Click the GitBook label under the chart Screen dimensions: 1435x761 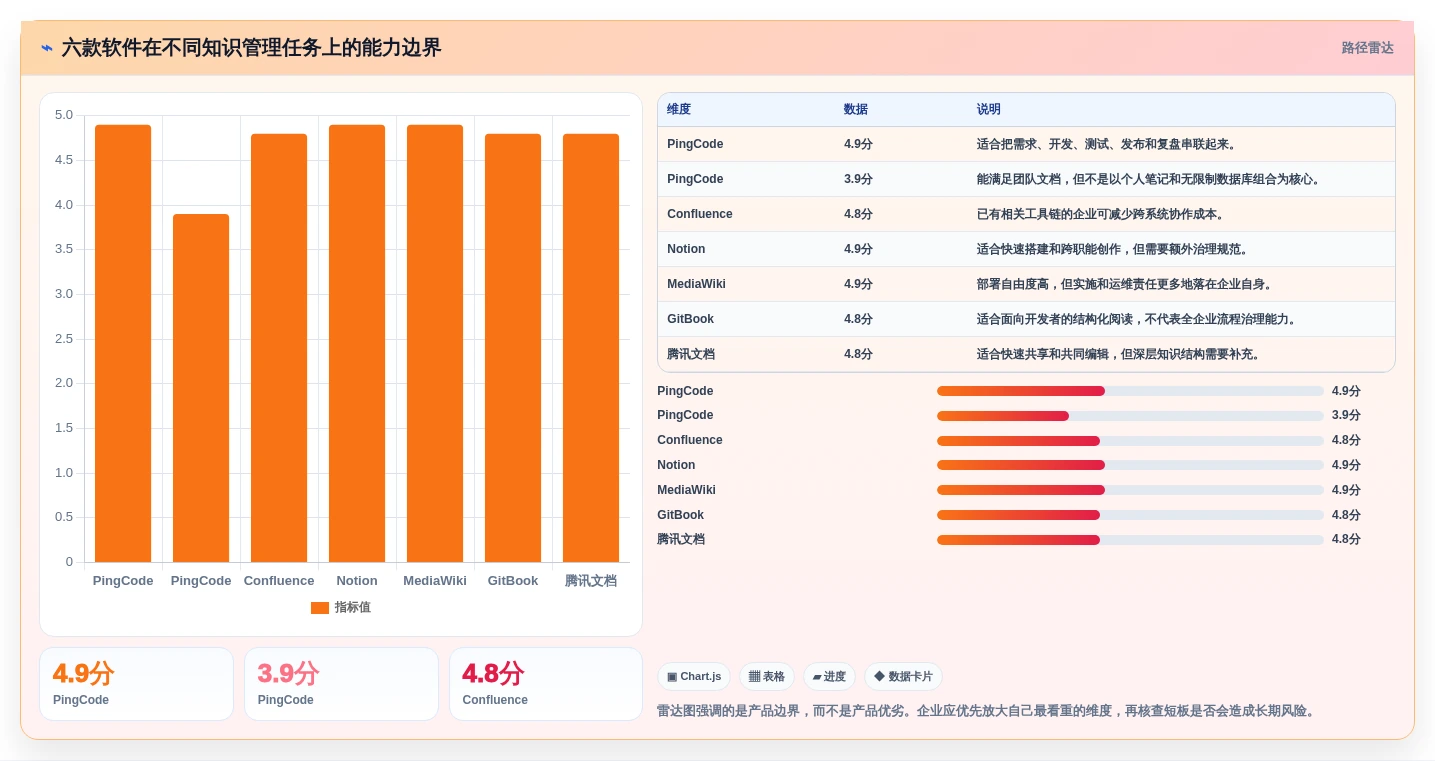[513, 581]
